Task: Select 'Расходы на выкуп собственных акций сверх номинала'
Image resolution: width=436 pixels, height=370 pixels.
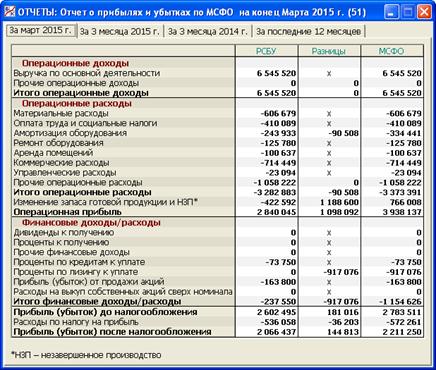Action: tap(123, 292)
